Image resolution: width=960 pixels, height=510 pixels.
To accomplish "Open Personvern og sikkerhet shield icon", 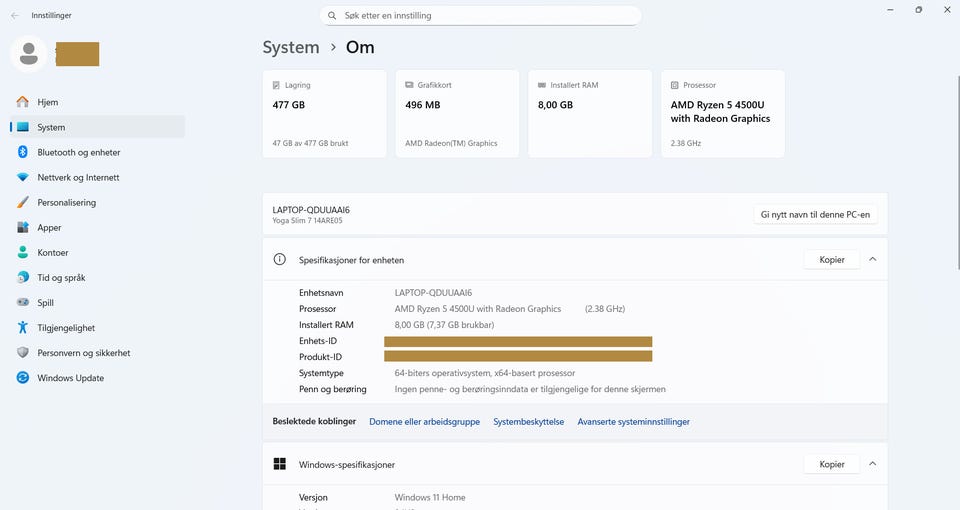I will coord(23,353).
